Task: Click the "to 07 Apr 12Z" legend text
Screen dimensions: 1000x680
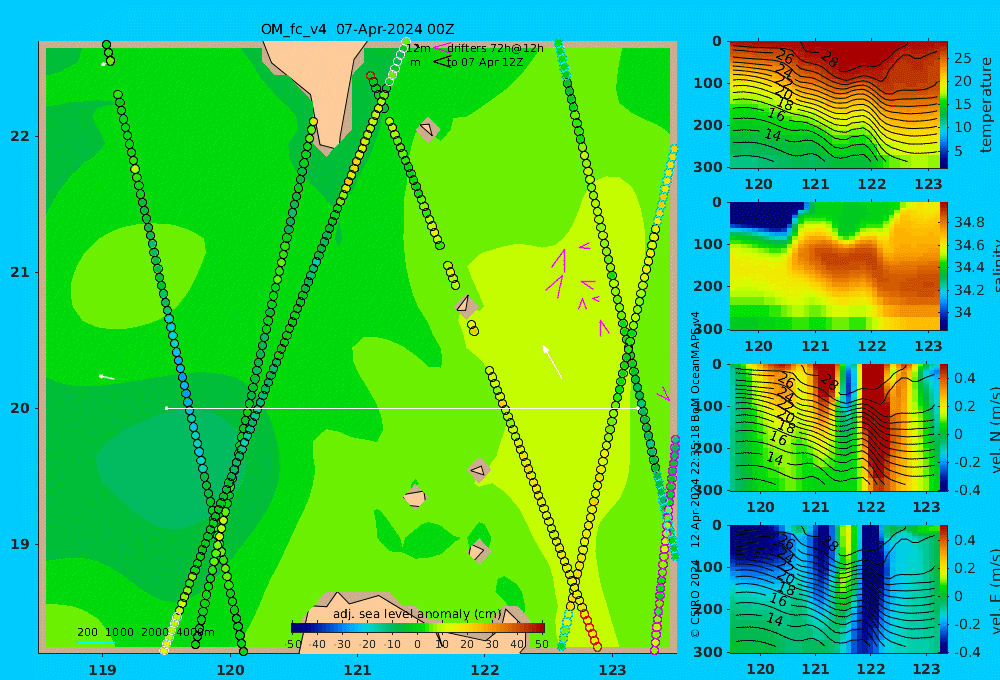Action: 485,63
